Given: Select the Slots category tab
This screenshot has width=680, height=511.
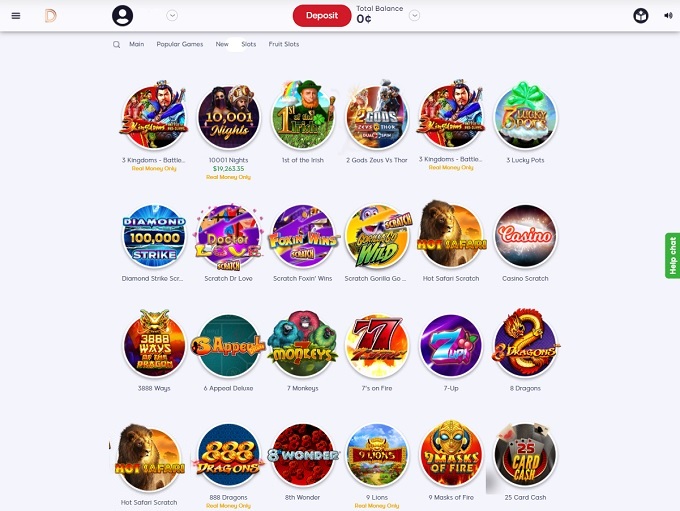Looking at the screenshot, I should click(248, 44).
